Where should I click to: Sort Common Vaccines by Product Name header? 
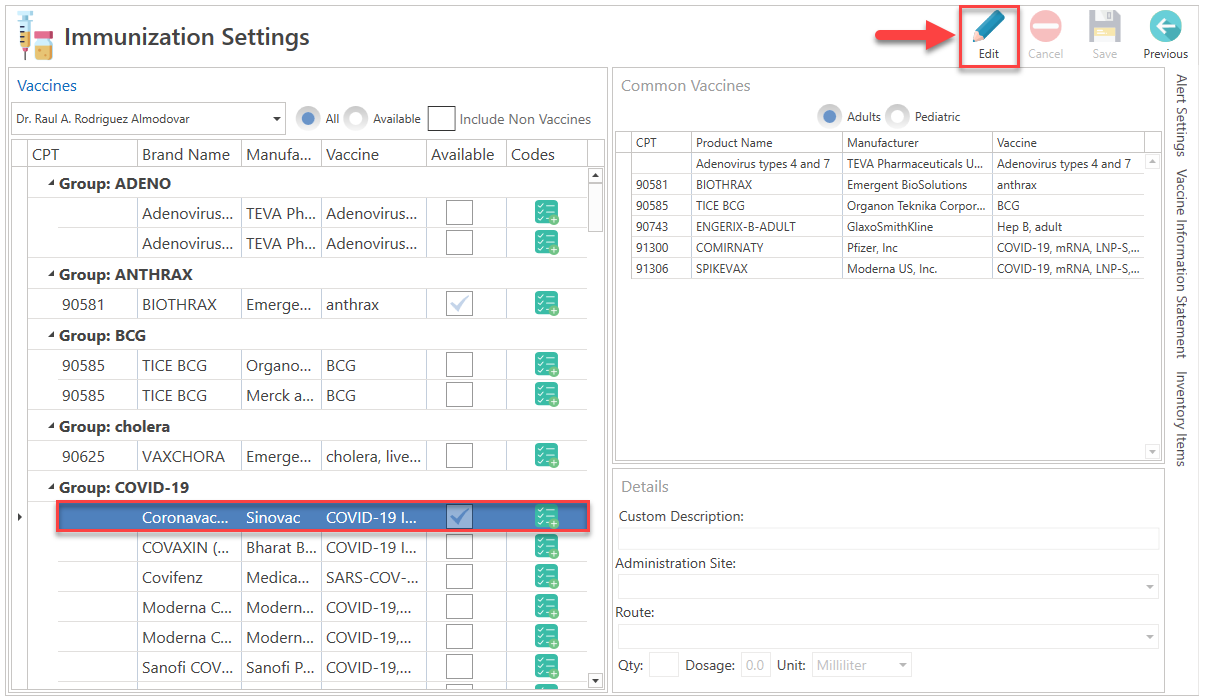pyautogui.click(x=766, y=143)
